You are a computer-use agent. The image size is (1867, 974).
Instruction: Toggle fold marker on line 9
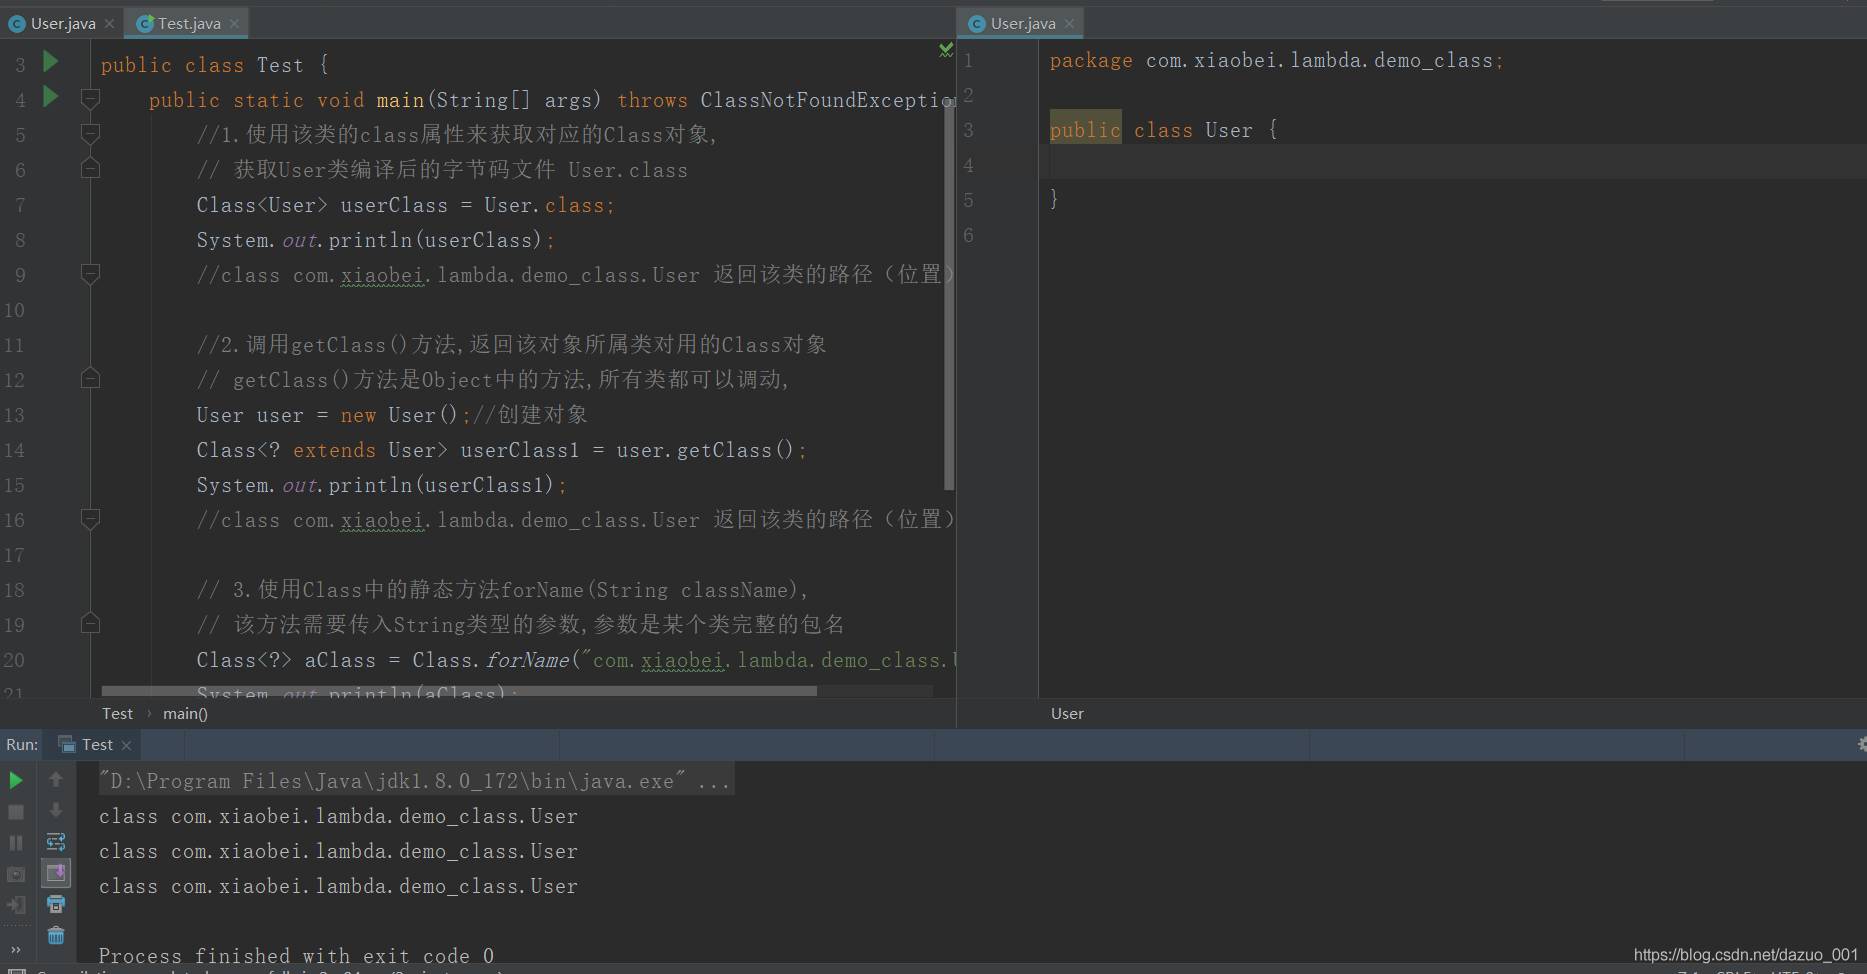pos(90,274)
